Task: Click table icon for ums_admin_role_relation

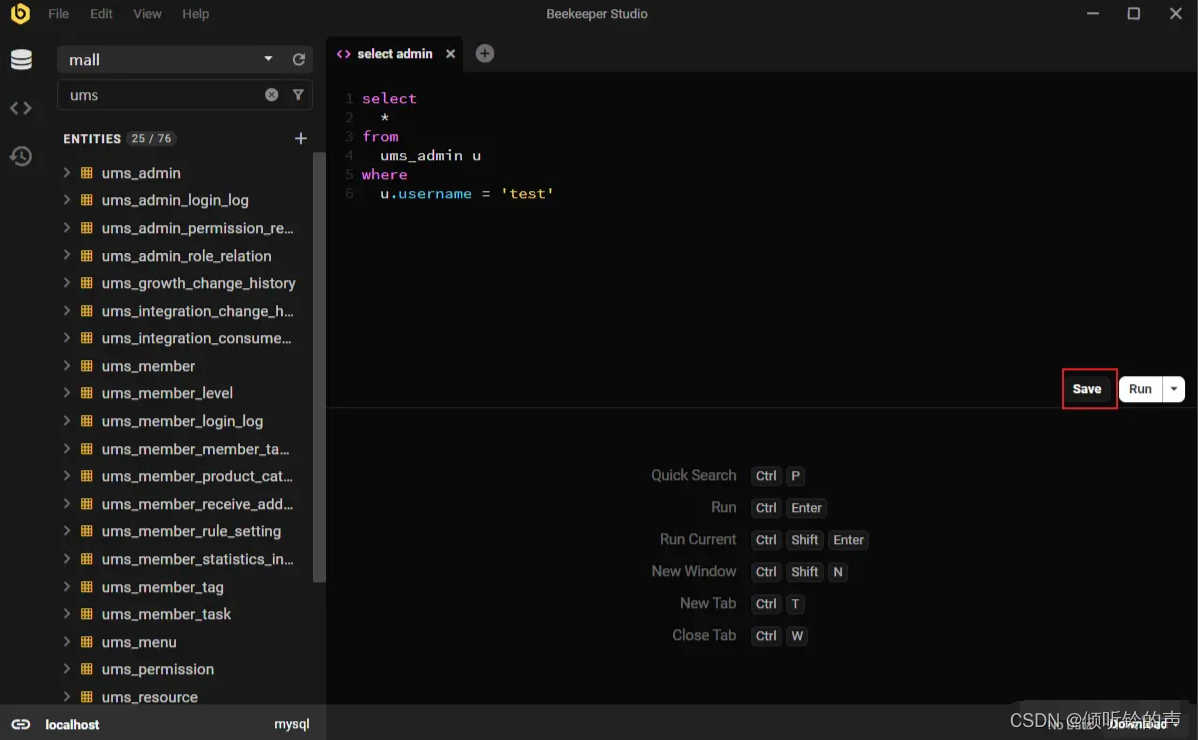Action: (x=86, y=255)
